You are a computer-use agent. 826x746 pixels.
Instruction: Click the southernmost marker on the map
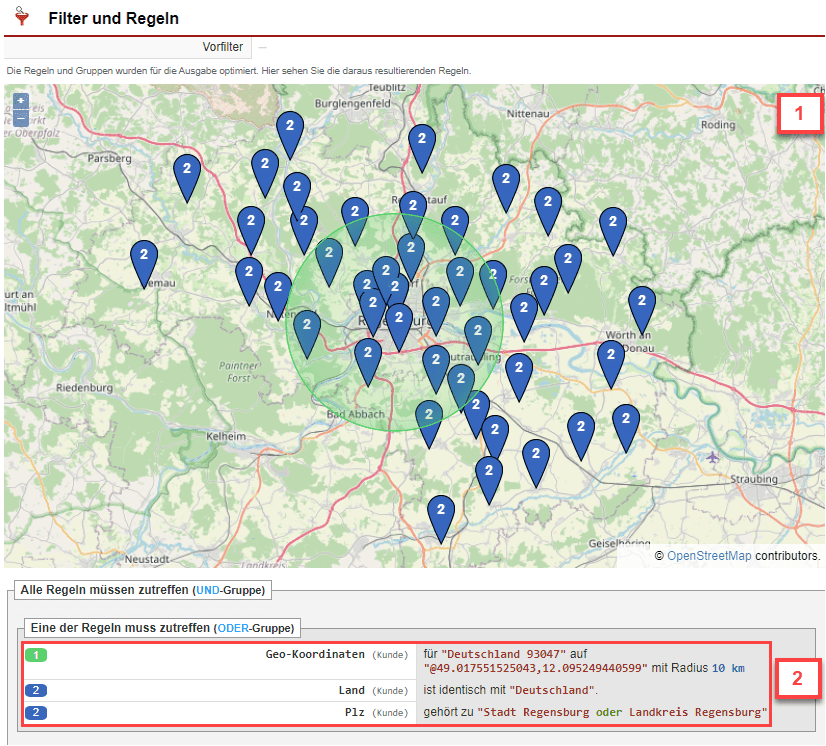(x=441, y=514)
